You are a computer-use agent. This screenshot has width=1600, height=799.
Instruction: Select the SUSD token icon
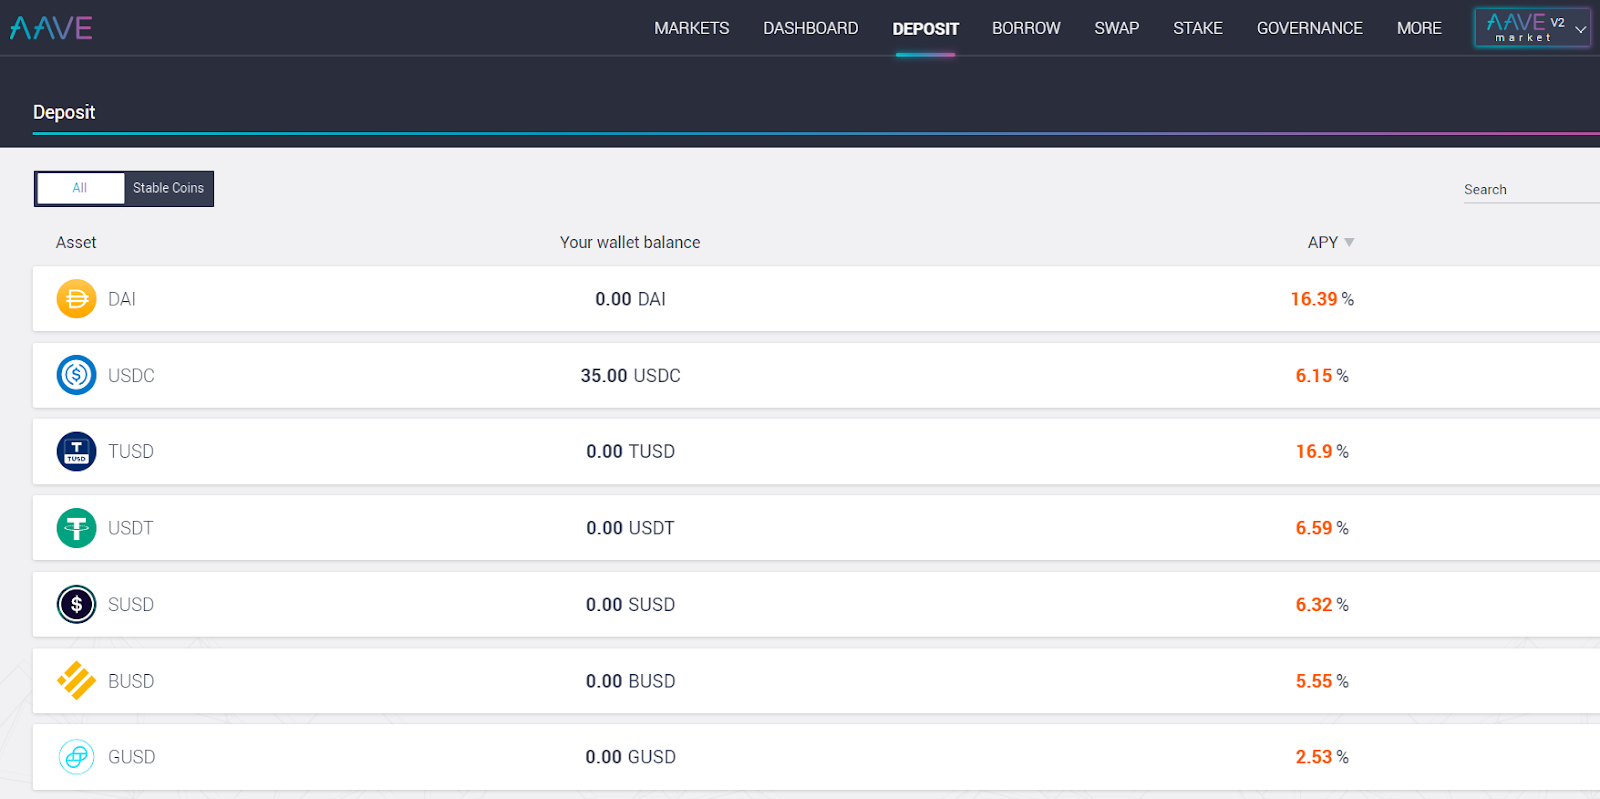click(x=76, y=604)
